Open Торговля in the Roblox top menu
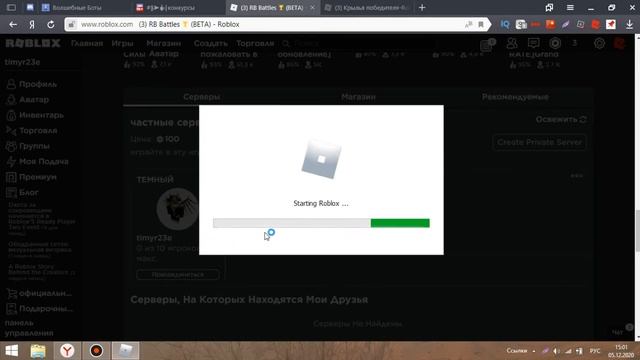 click(255, 43)
